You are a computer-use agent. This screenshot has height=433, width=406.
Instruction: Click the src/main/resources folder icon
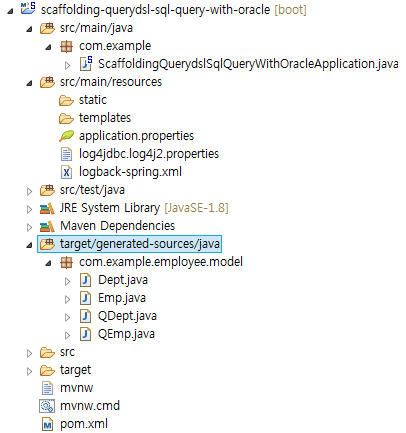pos(47,82)
